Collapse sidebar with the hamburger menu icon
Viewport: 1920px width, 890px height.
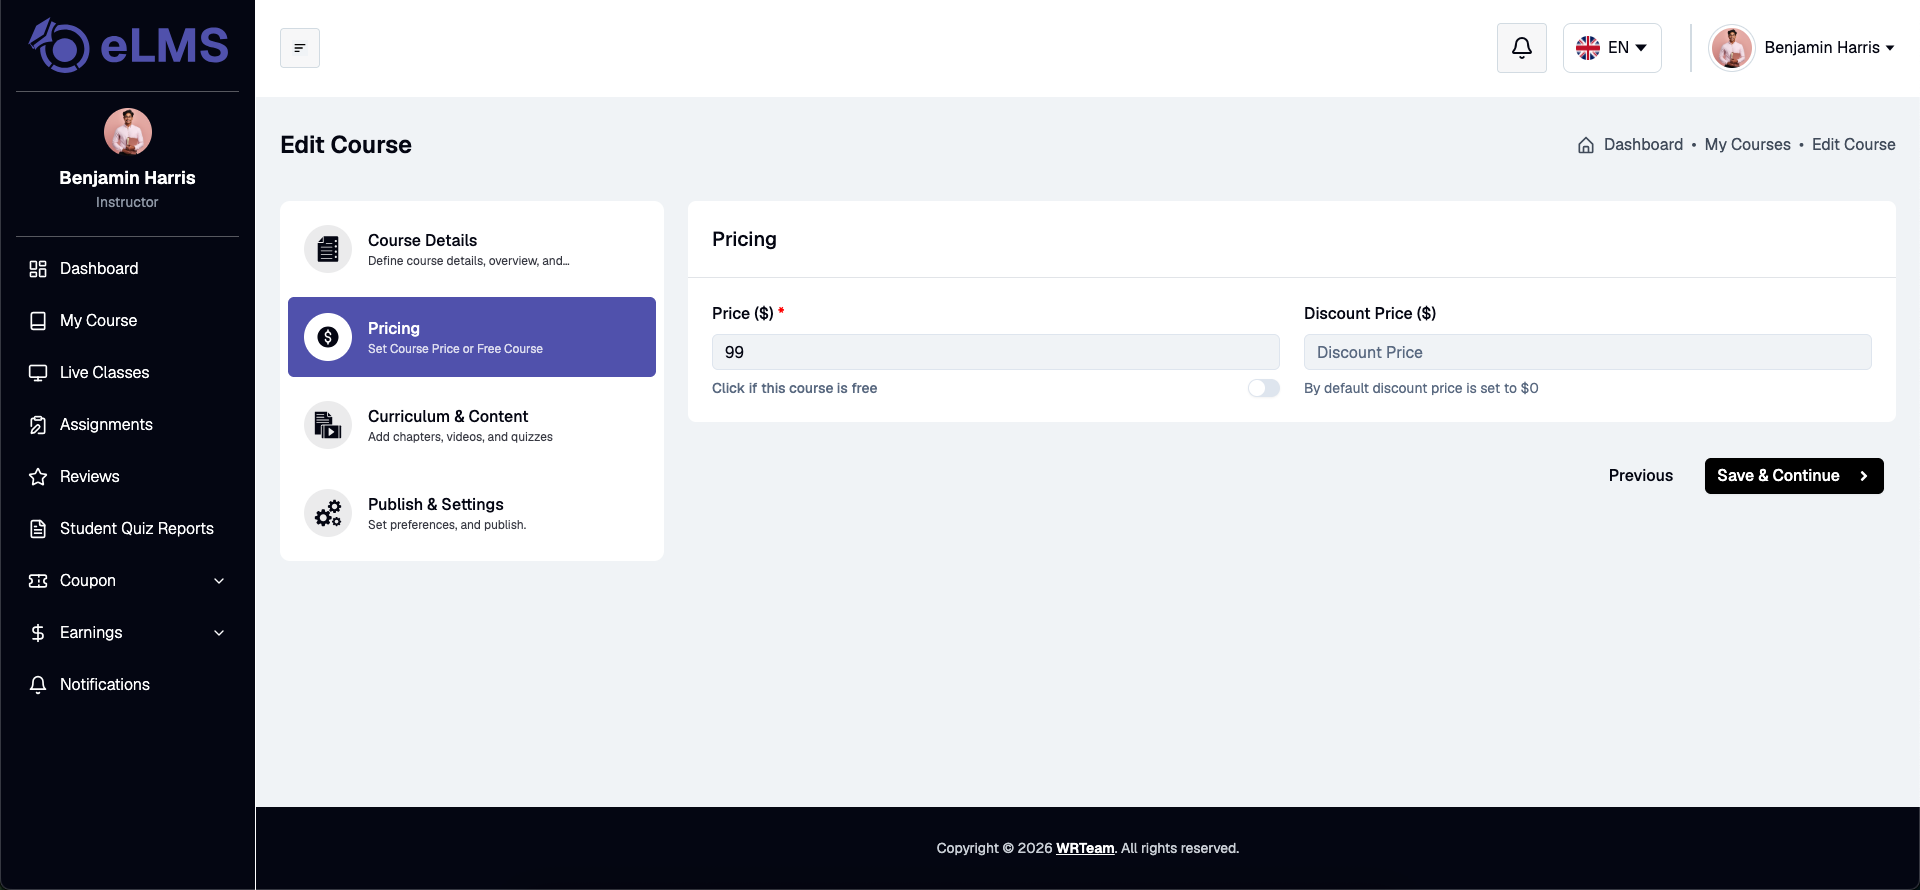click(300, 48)
